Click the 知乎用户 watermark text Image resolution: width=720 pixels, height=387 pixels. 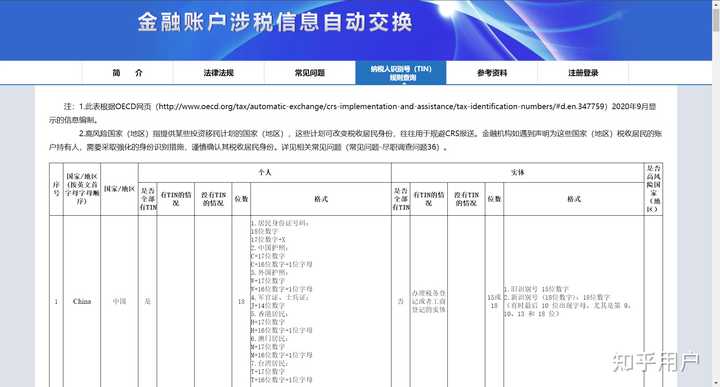[656, 362]
